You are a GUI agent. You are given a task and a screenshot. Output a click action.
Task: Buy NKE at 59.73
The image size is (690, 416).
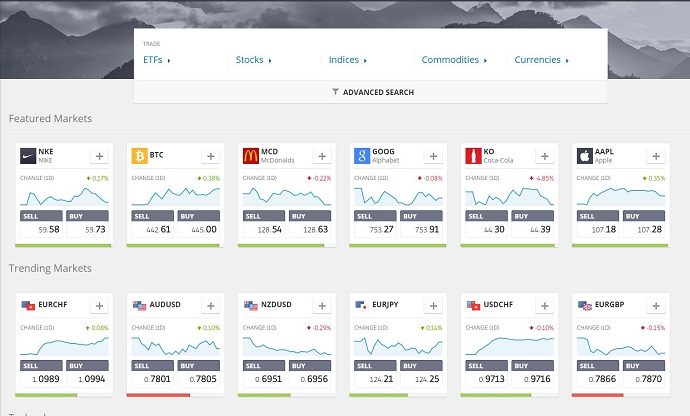[87, 224]
